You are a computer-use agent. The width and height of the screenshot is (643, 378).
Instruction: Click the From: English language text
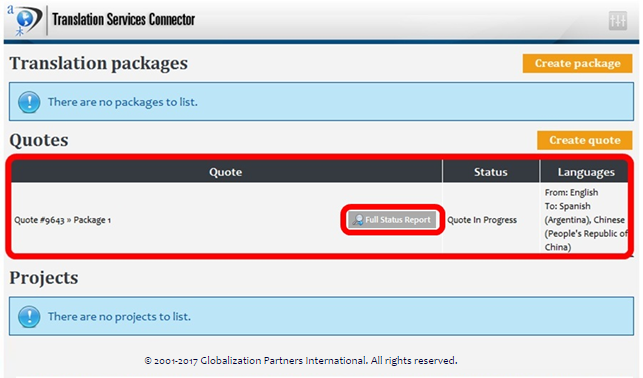tap(571, 192)
